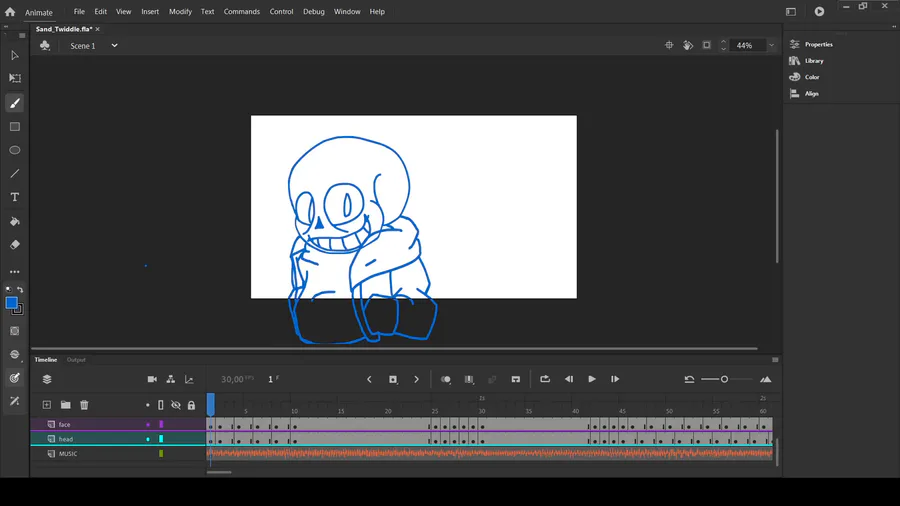Select the Brush tool

tap(15, 103)
